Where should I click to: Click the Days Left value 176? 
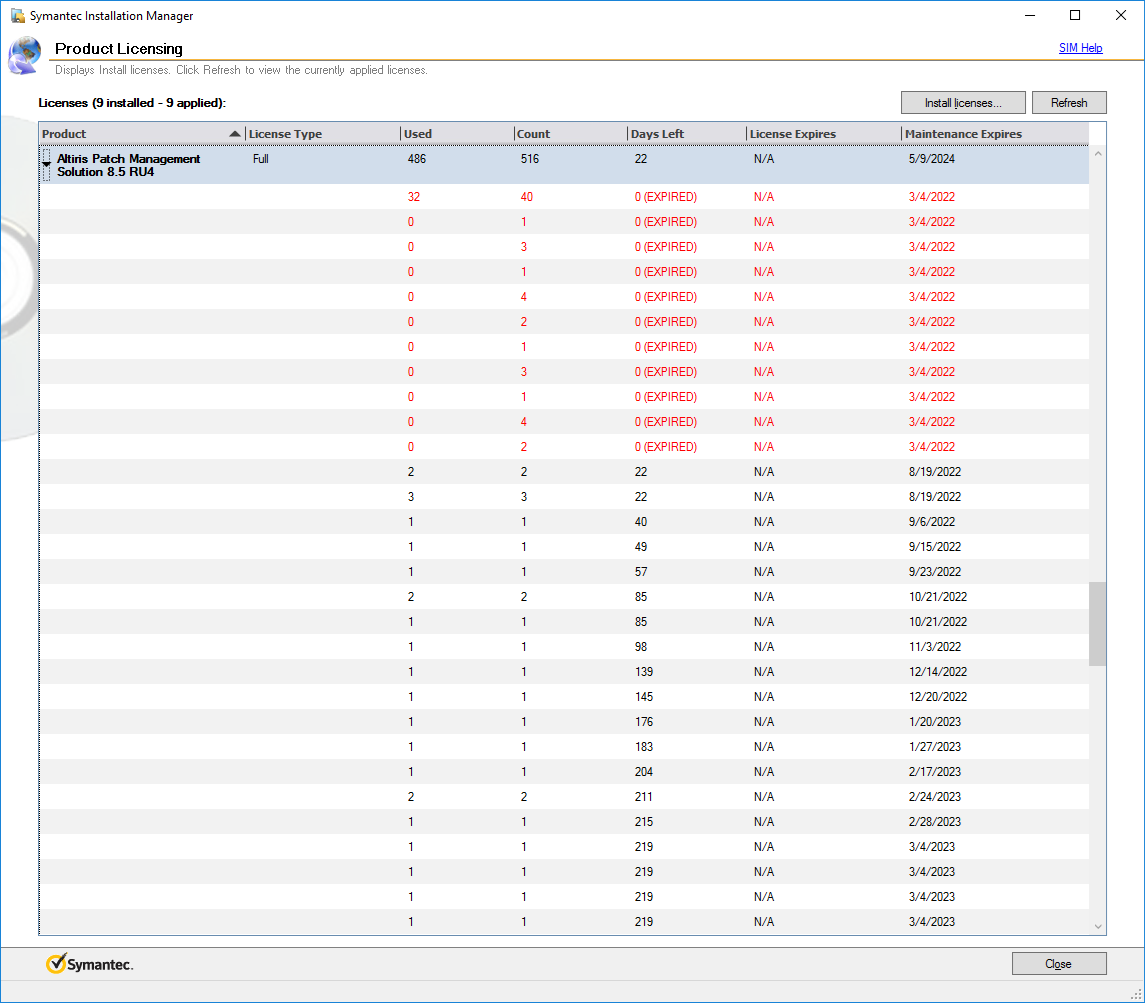[x=644, y=722]
